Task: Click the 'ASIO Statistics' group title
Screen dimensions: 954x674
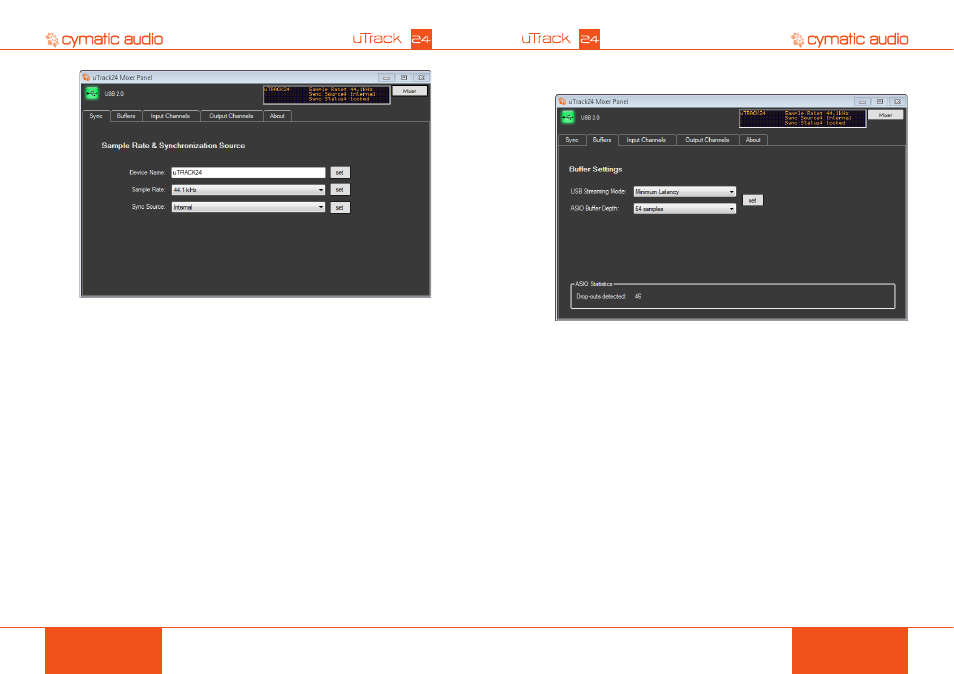Action: [x=594, y=284]
